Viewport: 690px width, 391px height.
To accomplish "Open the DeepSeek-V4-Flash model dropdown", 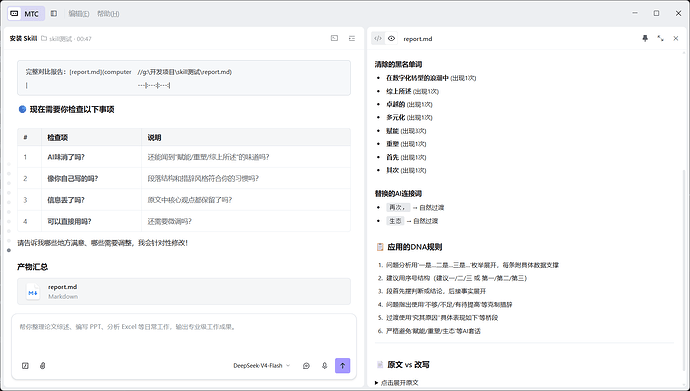I will 261,365.
